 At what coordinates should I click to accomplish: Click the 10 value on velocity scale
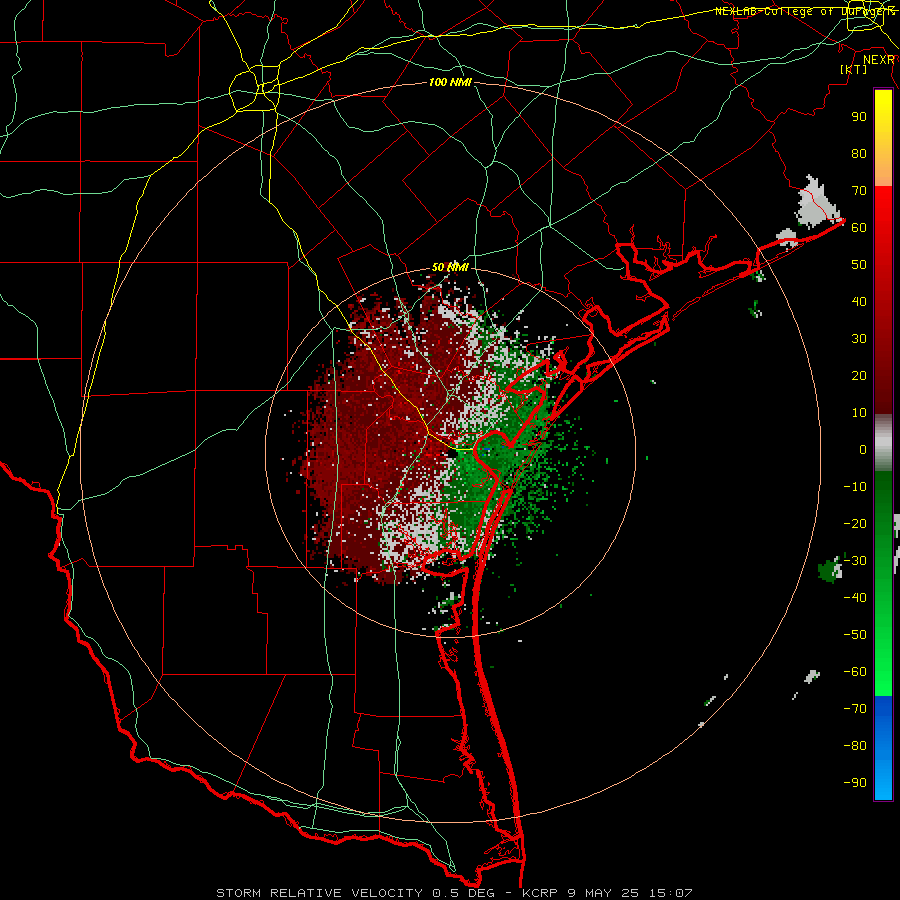click(x=859, y=413)
